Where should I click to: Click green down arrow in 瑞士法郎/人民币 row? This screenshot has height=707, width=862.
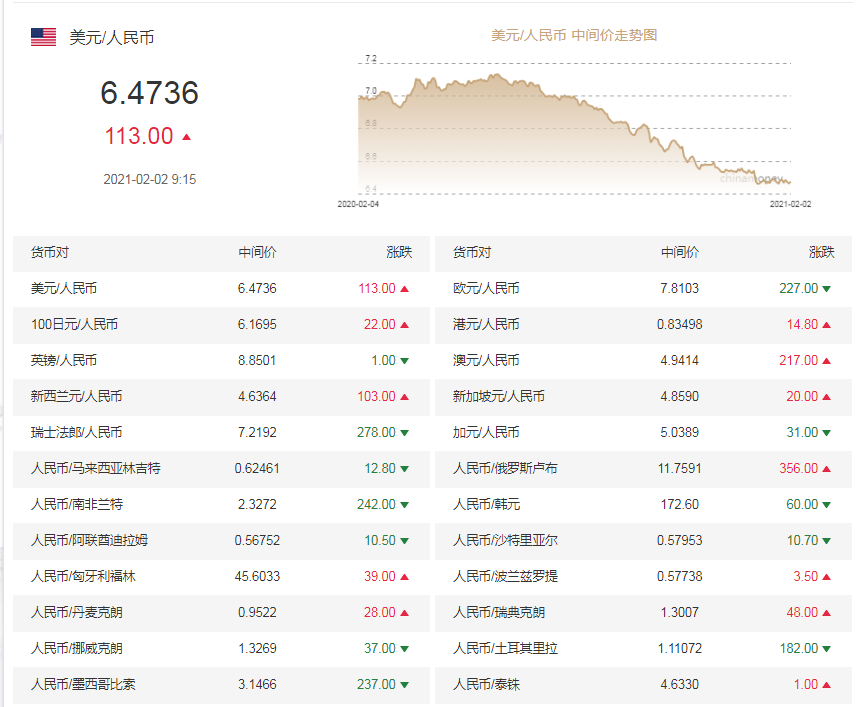coord(404,433)
